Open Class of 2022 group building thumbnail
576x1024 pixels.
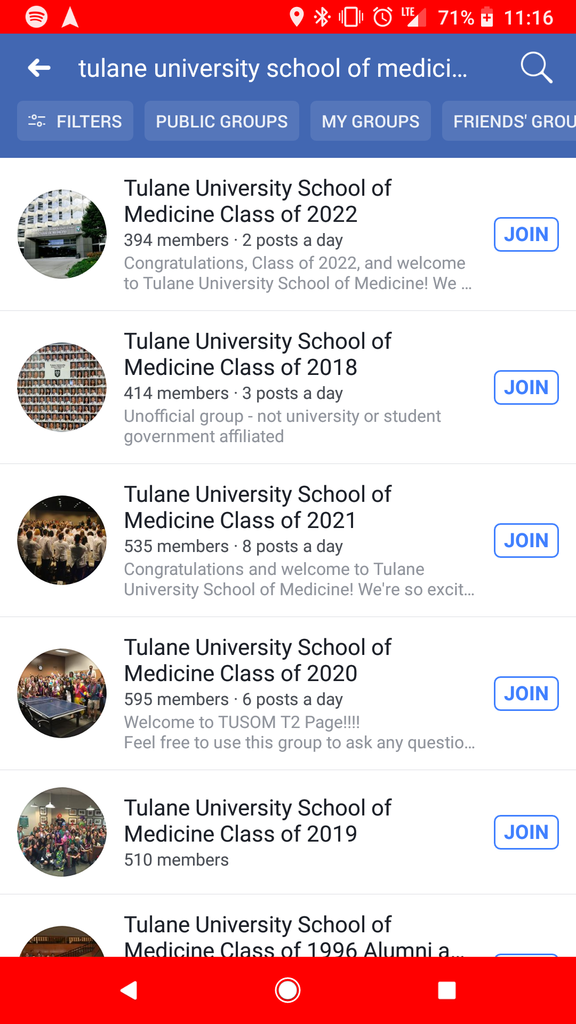tap(62, 234)
